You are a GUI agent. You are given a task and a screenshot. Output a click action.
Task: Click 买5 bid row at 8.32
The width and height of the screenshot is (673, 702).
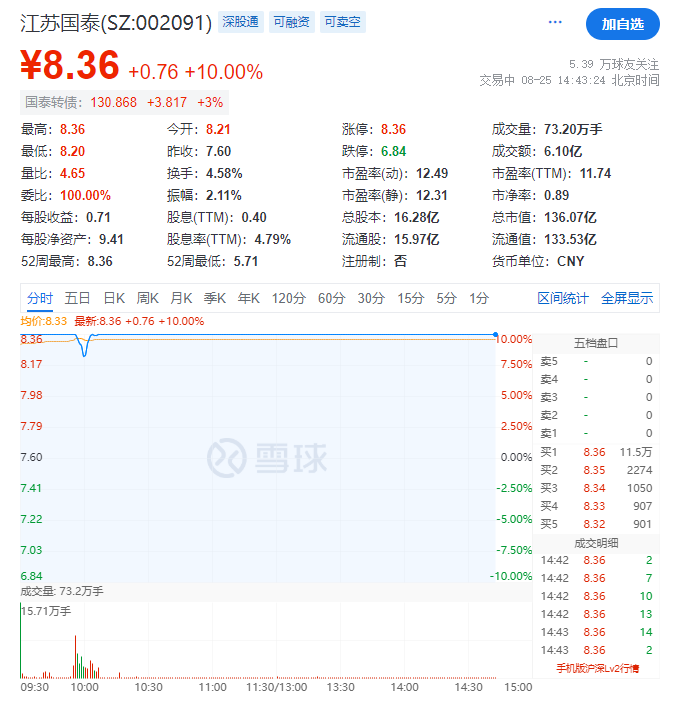coord(596,524)
